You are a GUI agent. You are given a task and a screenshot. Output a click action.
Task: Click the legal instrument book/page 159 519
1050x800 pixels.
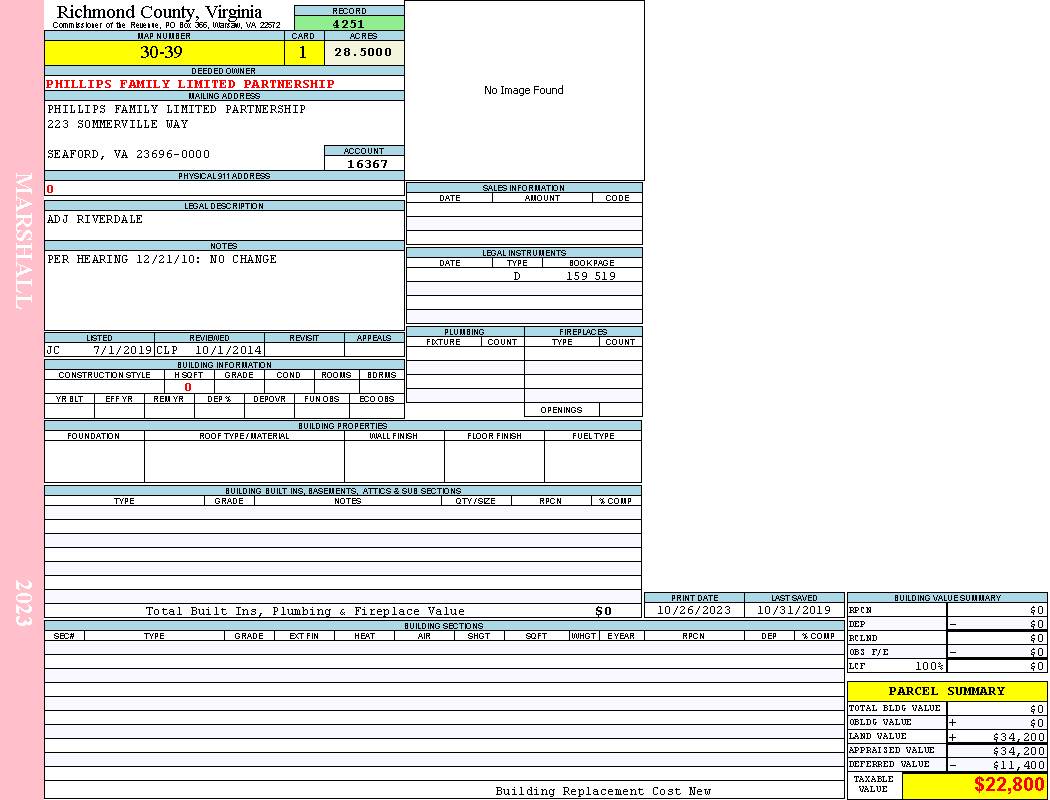(591, 276)
